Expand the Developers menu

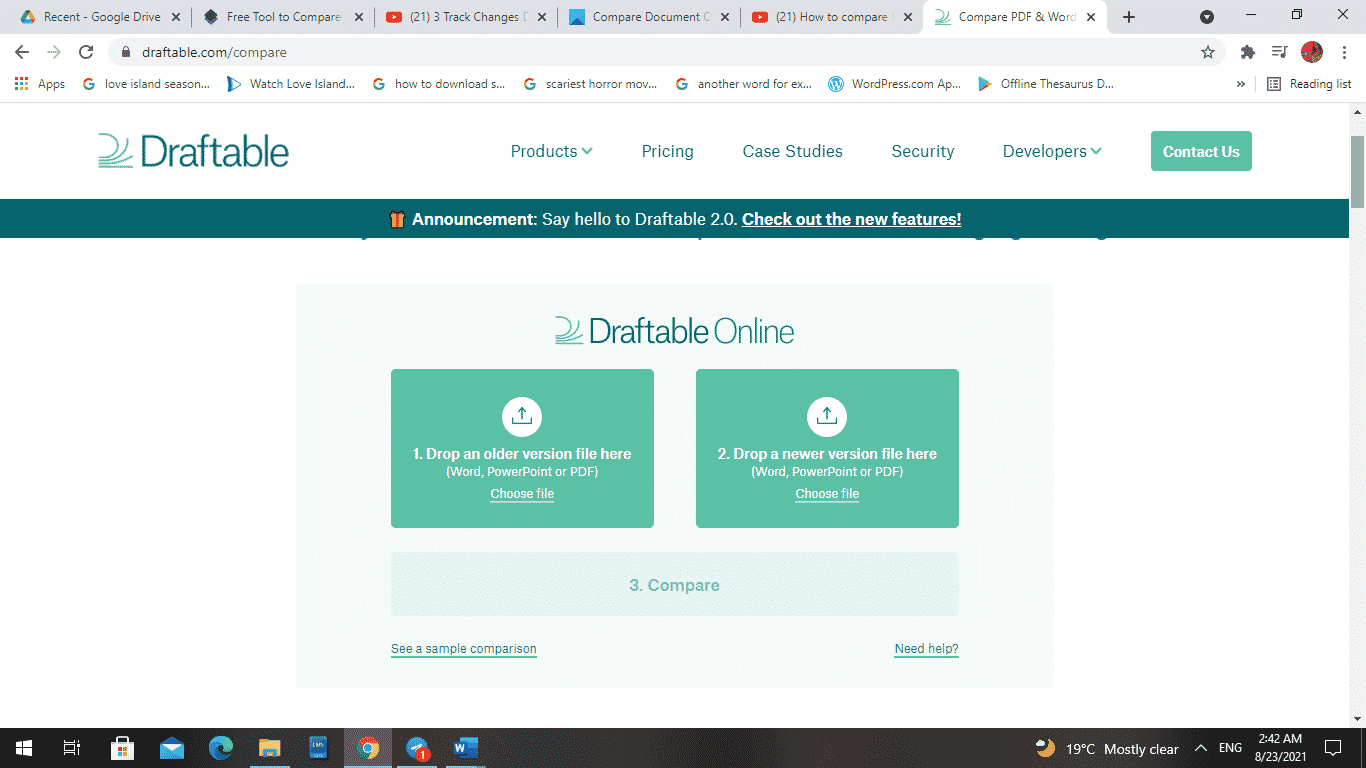(1051, 151)
